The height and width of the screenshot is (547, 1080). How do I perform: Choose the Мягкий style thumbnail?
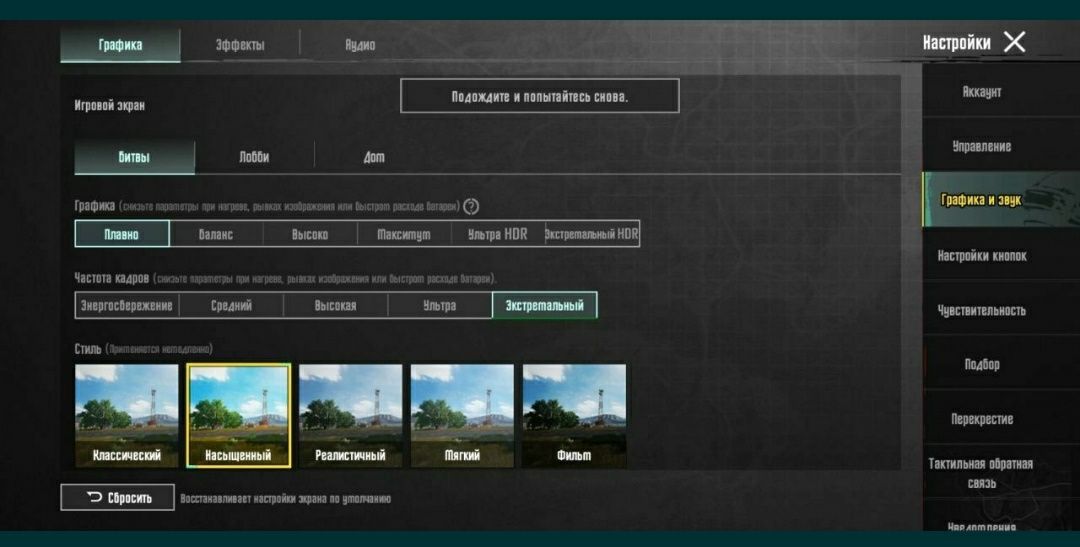[462, 416]
